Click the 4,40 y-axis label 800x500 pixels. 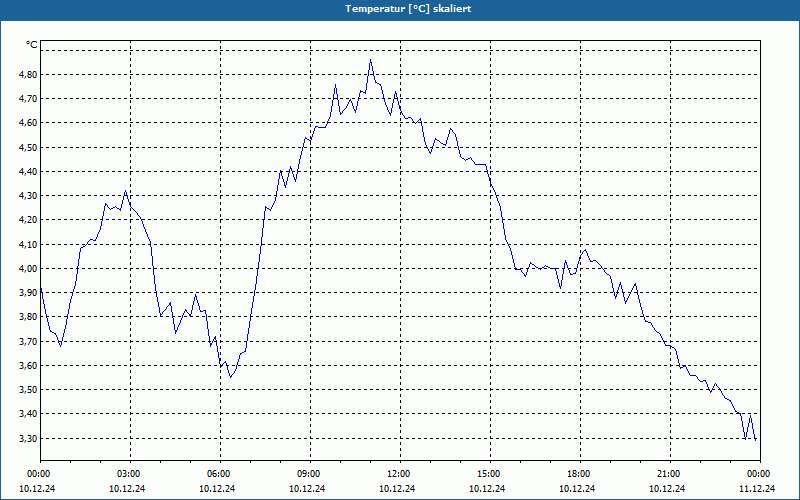[x=29, y=171]
